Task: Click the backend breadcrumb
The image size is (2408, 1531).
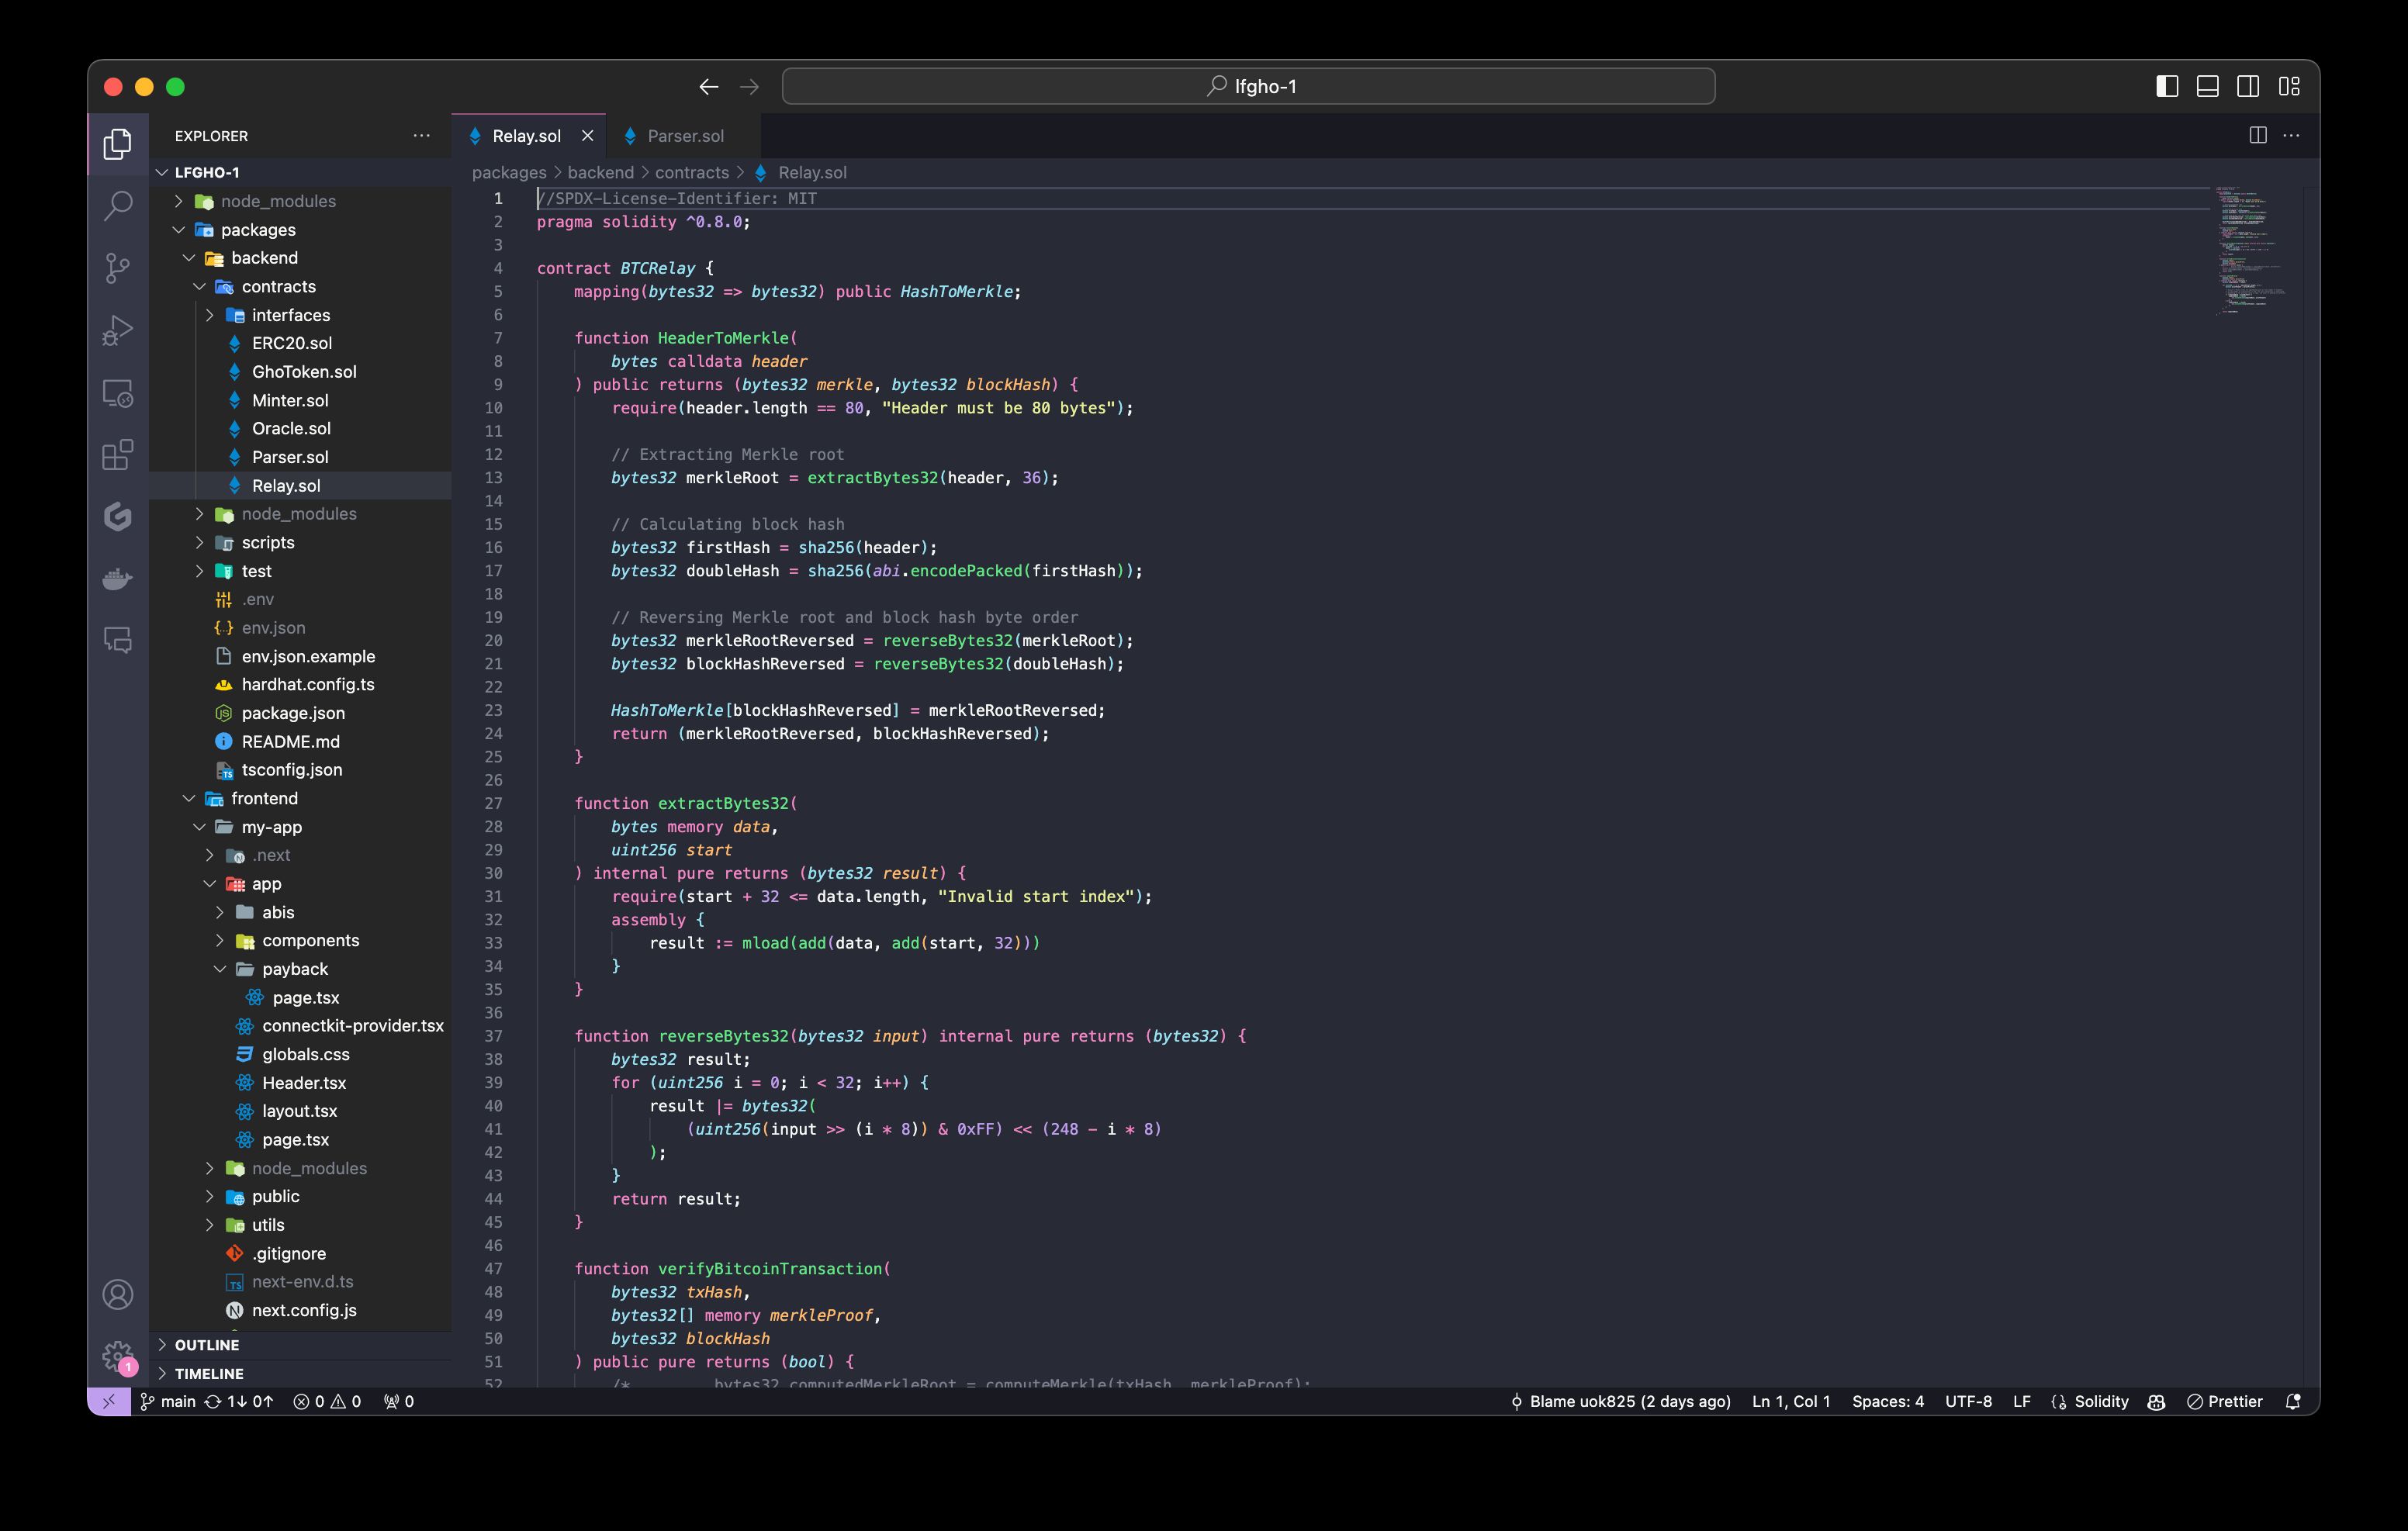Action: coord(600,172)
